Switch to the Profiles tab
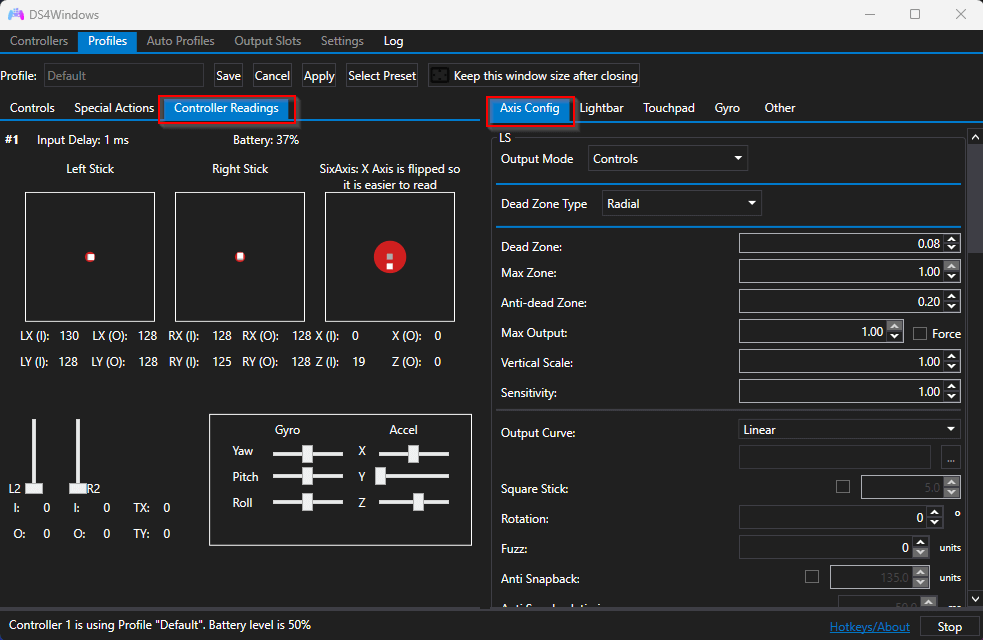 click(x=107, y=41)
